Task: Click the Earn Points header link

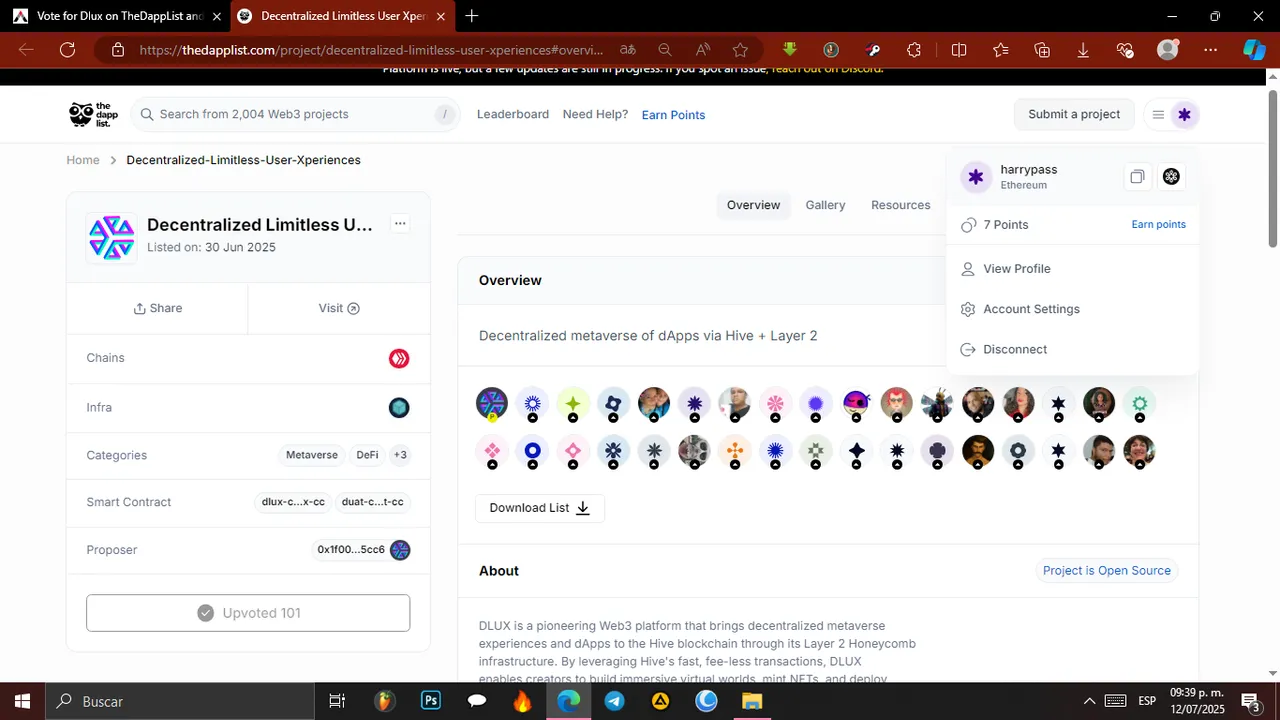Action: tap(673, 115)
